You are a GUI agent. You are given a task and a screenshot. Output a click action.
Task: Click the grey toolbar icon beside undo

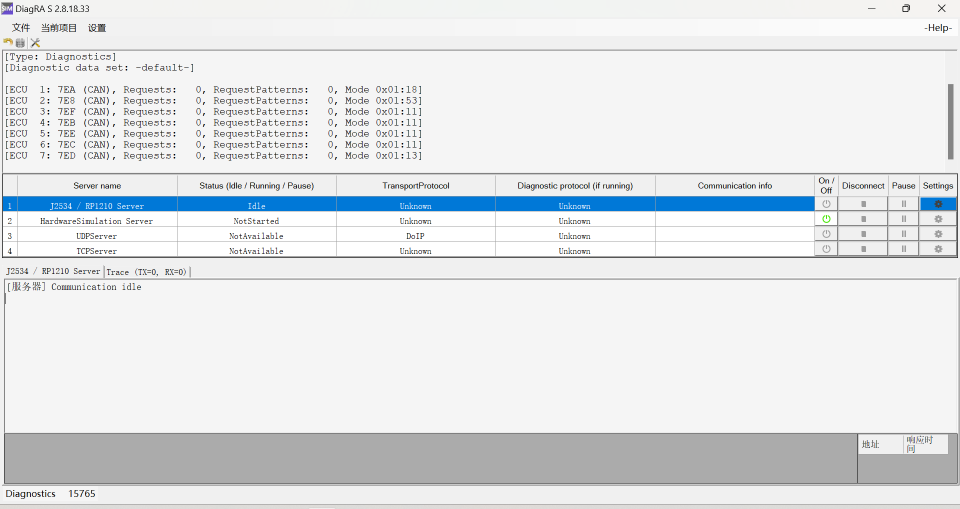click(20, 43)
